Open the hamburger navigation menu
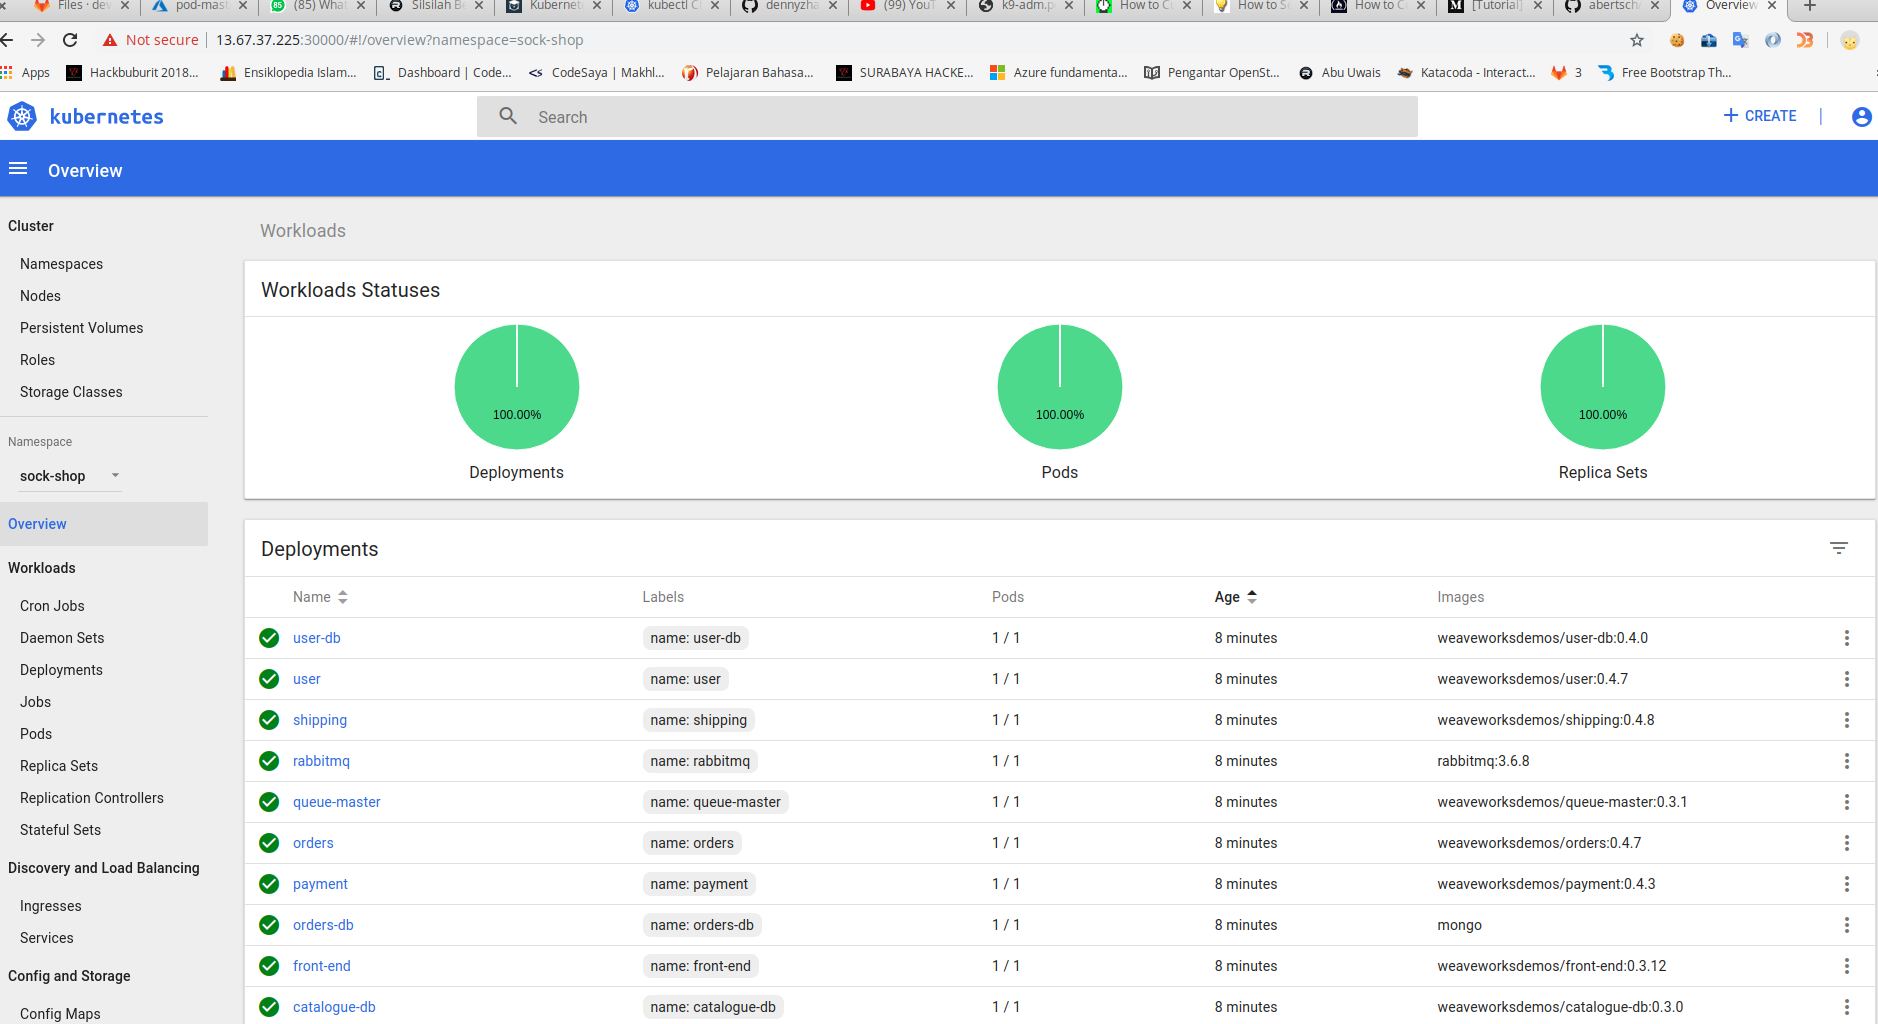Viewport: 1878px width, 1024px height. (x=18, y=169)
